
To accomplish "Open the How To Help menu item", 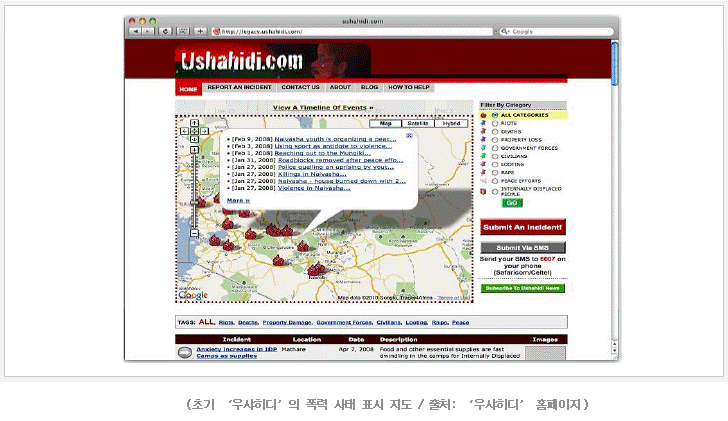I will 409,87.
